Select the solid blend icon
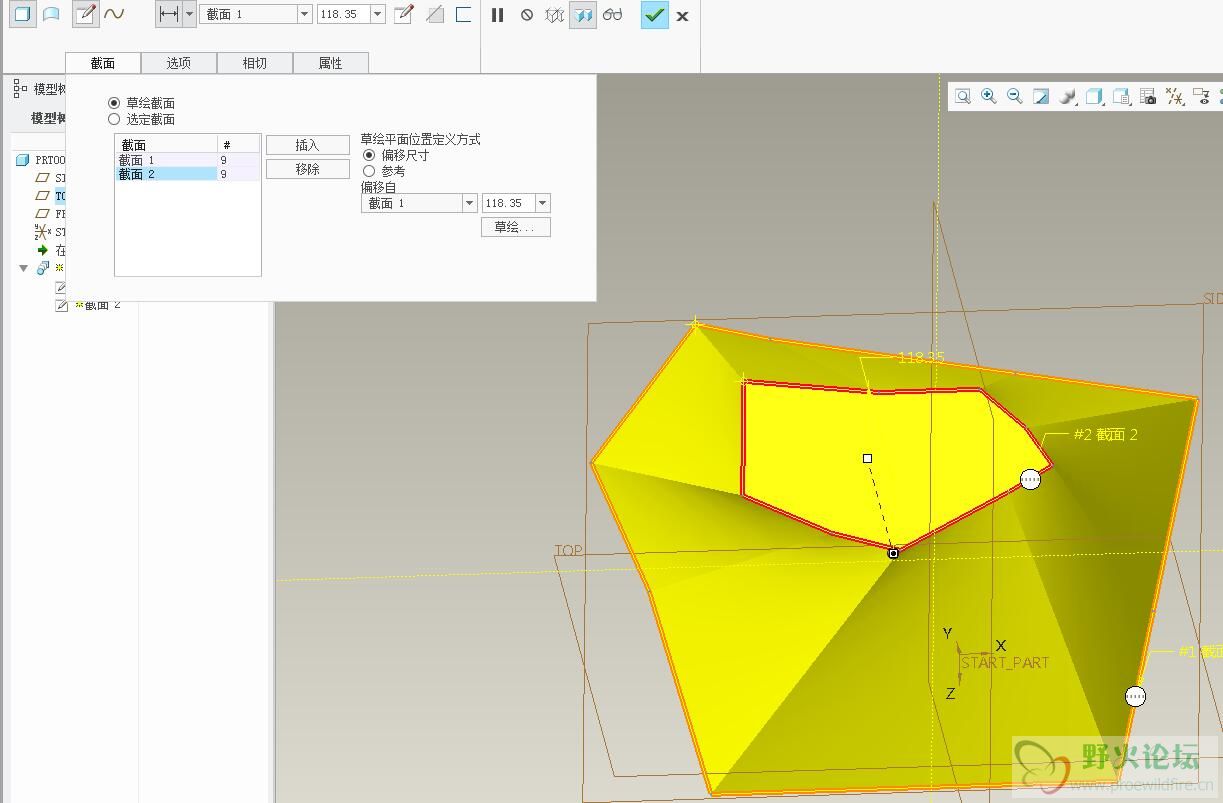Screen dimensions: 1223x803 (x=22, y=14)
